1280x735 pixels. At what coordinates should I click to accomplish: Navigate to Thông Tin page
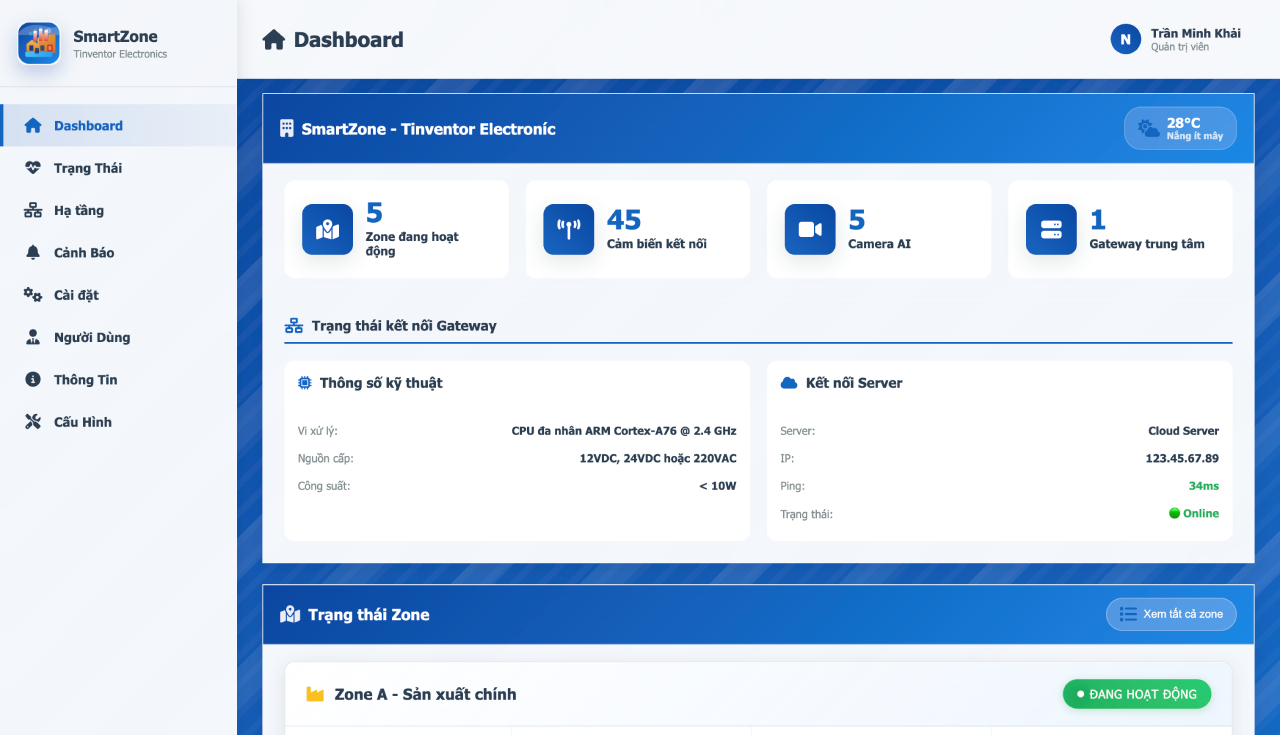86,380
